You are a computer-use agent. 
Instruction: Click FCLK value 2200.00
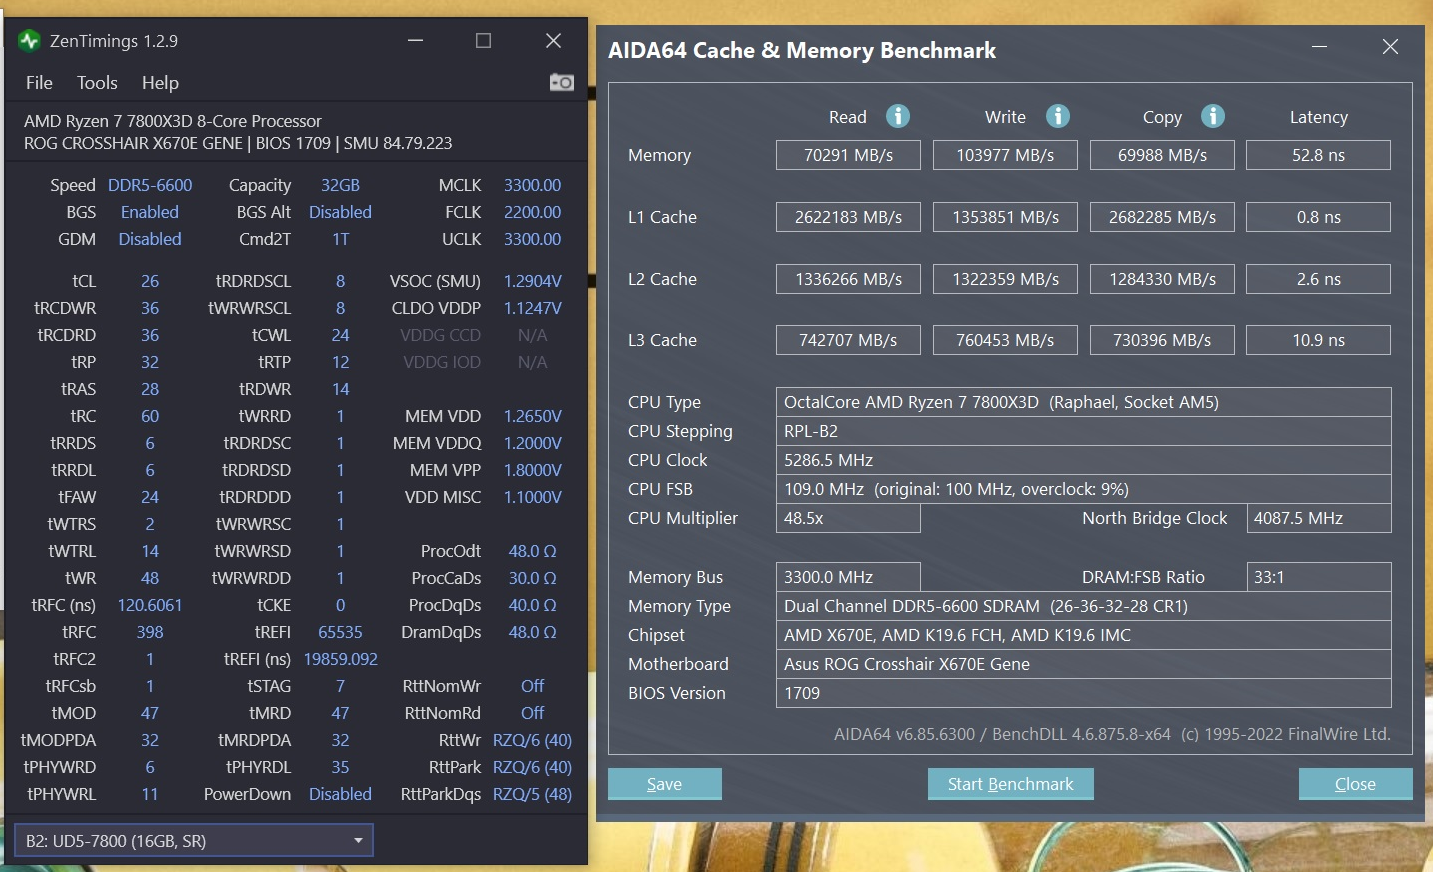click(532, 212)
